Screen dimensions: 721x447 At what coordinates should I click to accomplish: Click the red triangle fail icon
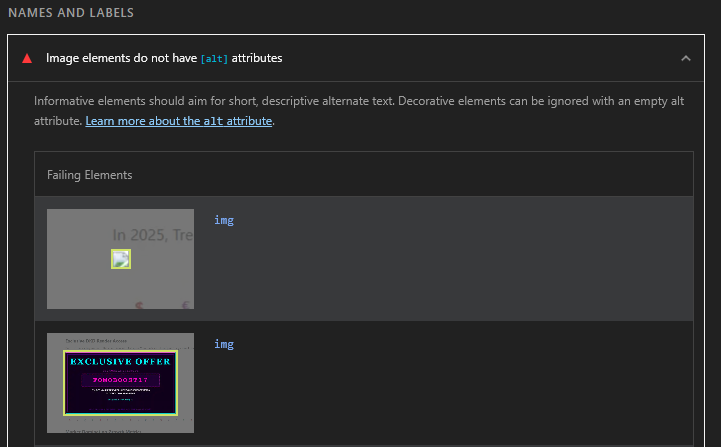click(27, 58)
